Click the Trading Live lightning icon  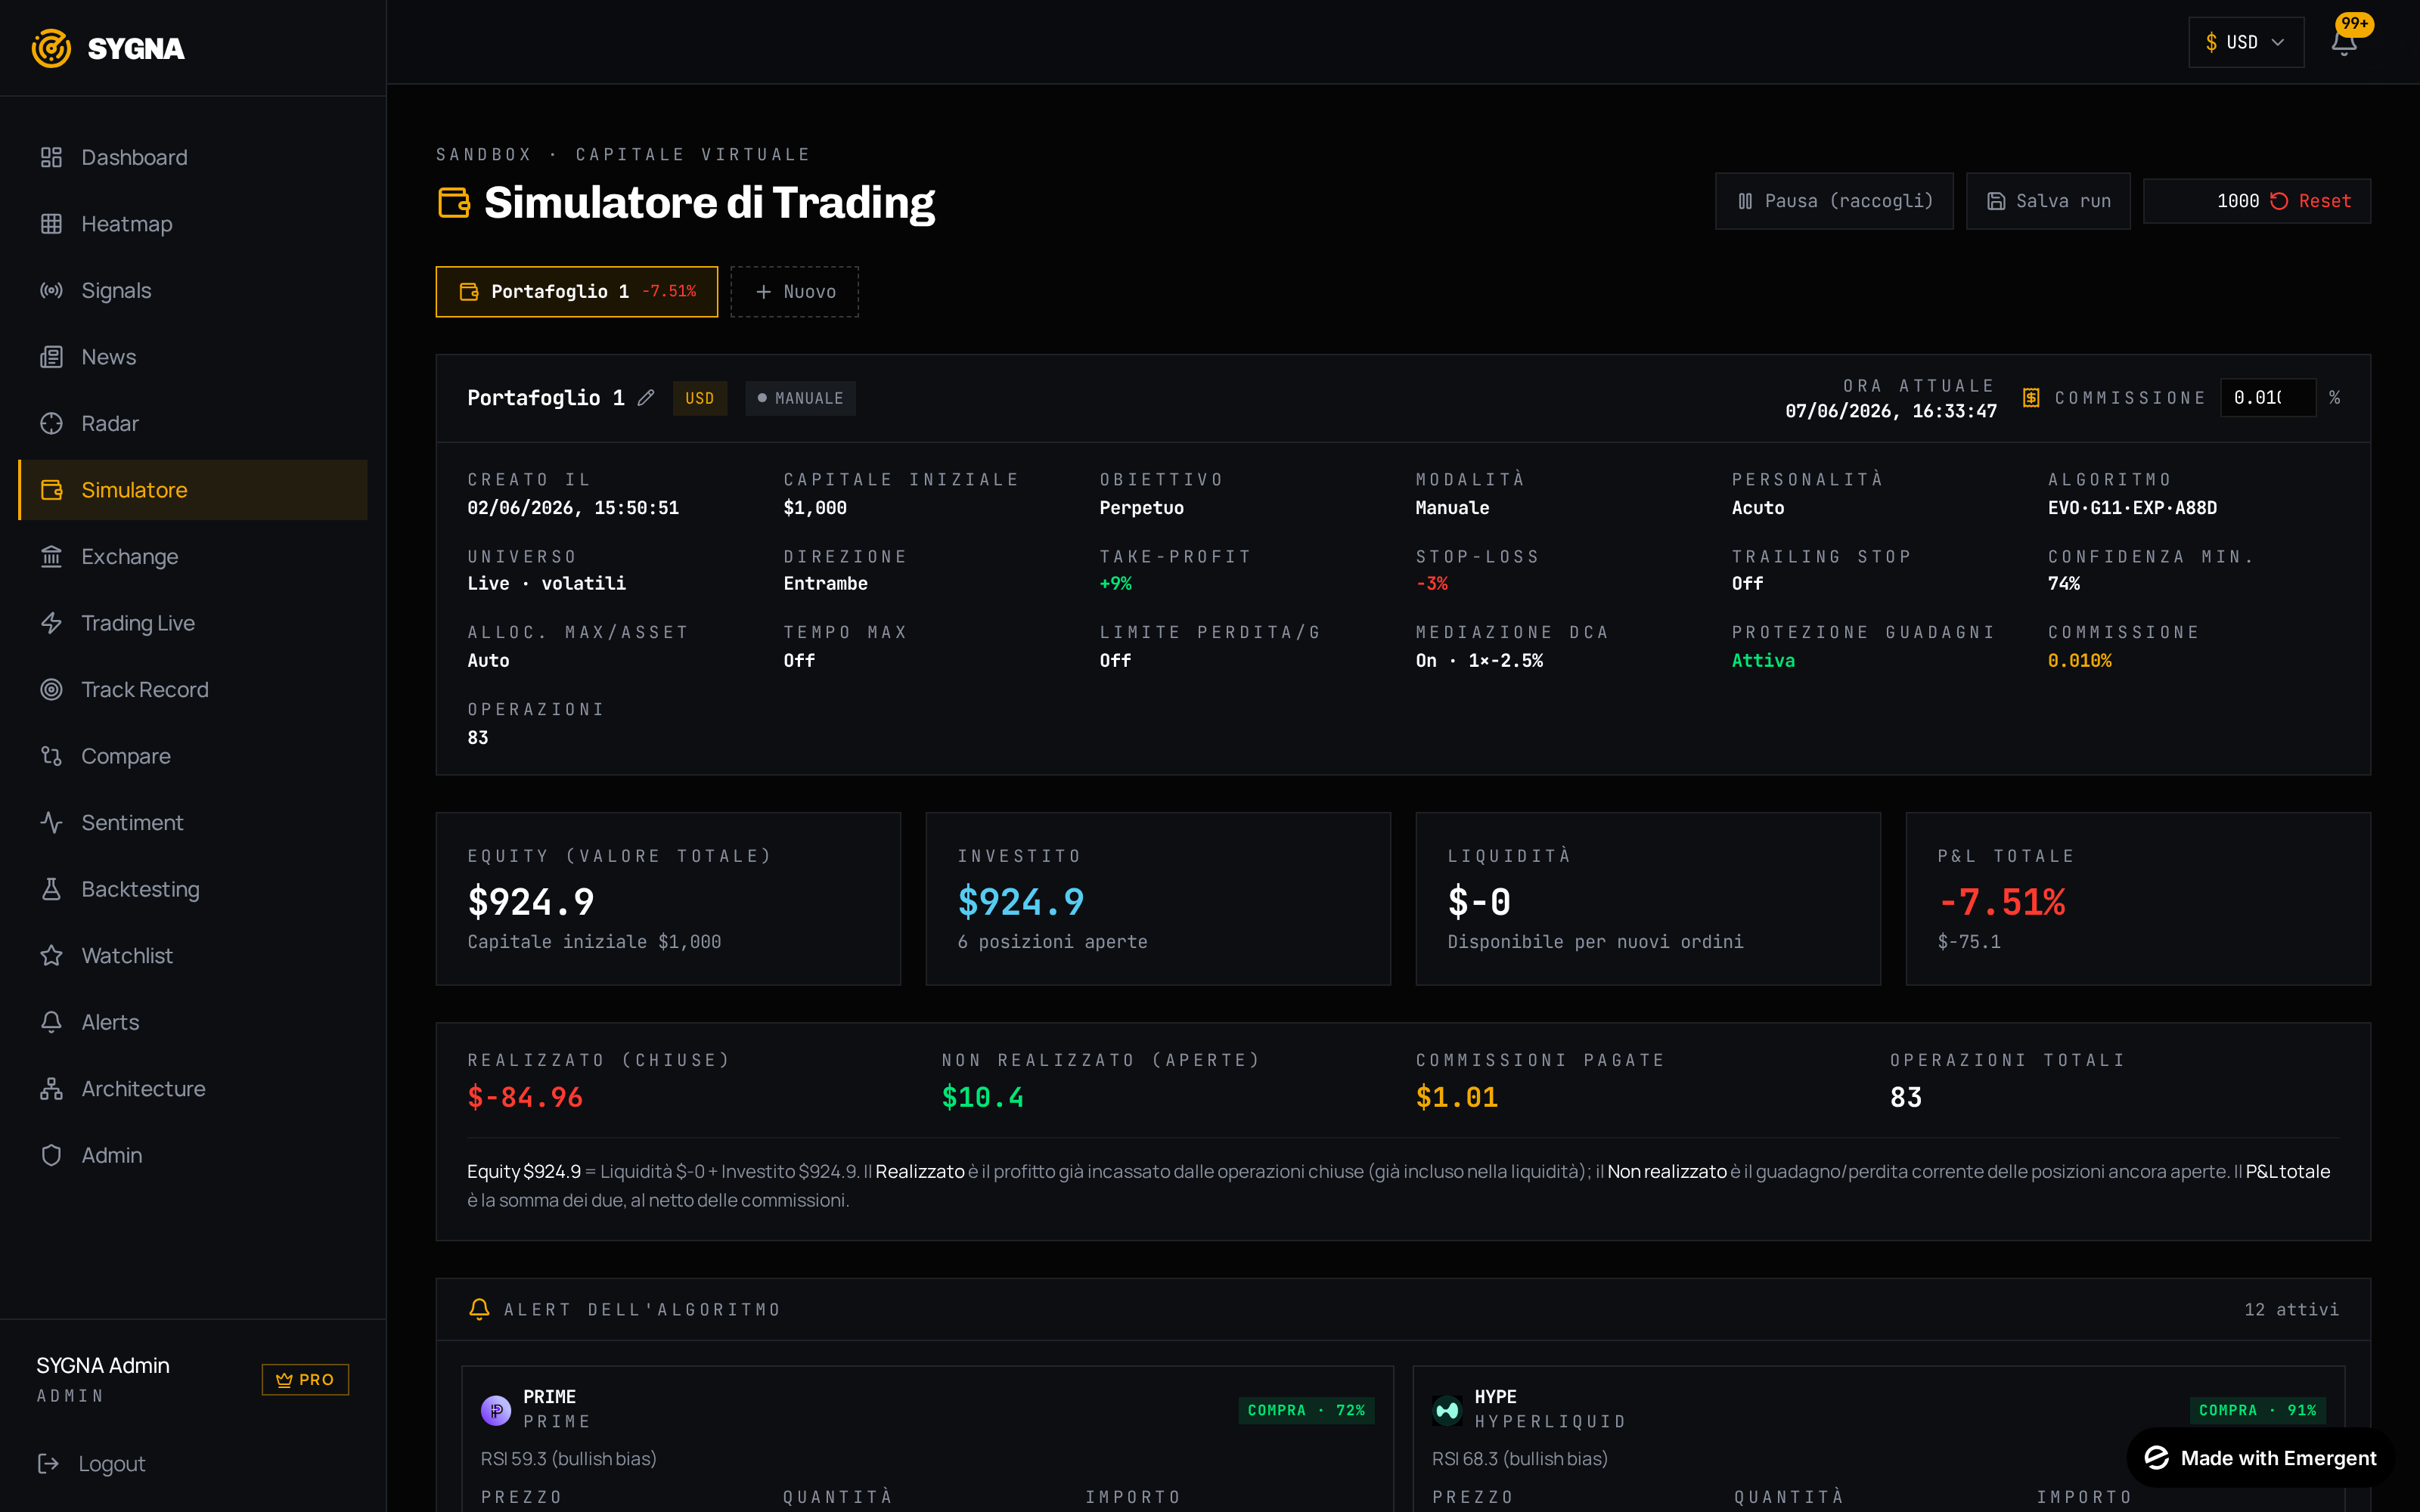pyautogui.click(x=51, y=623)
